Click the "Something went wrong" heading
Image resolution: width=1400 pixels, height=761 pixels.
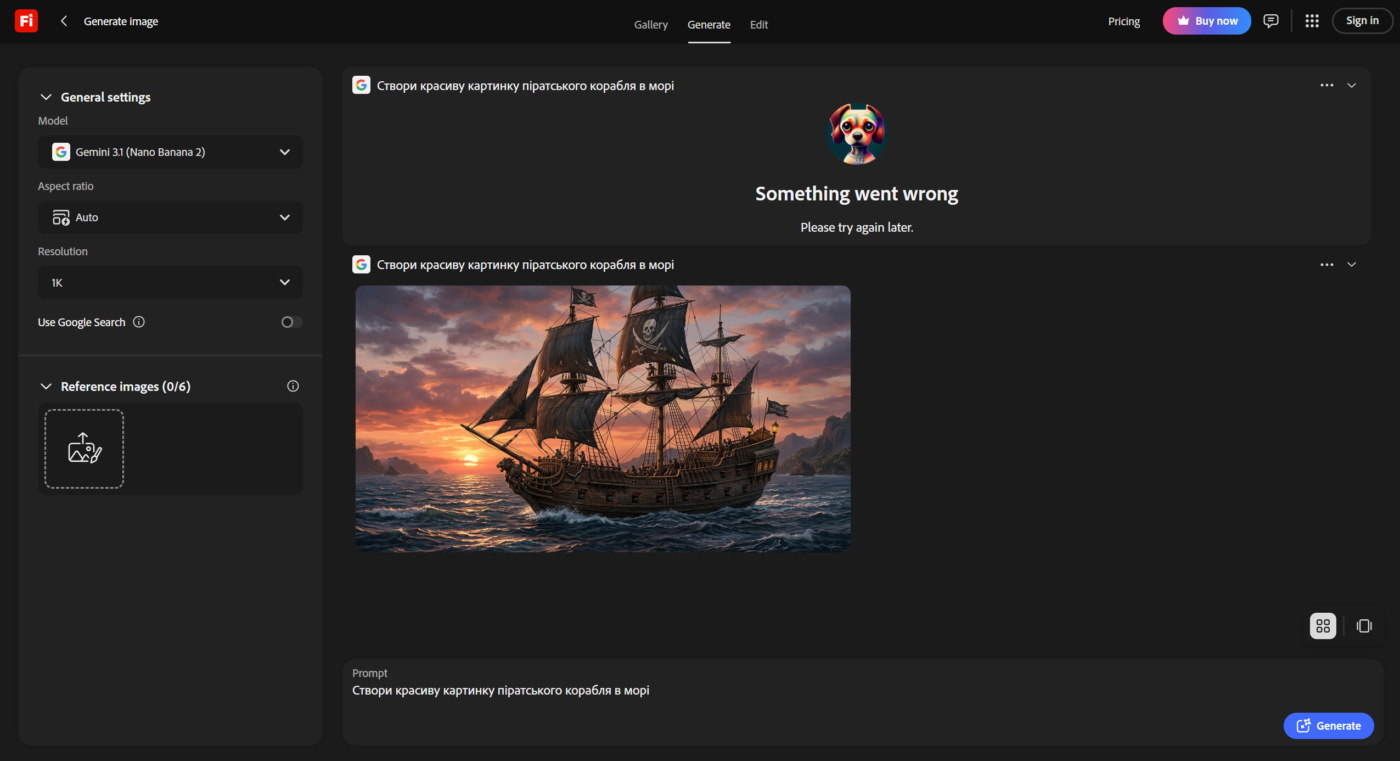(x=857, y=194)
